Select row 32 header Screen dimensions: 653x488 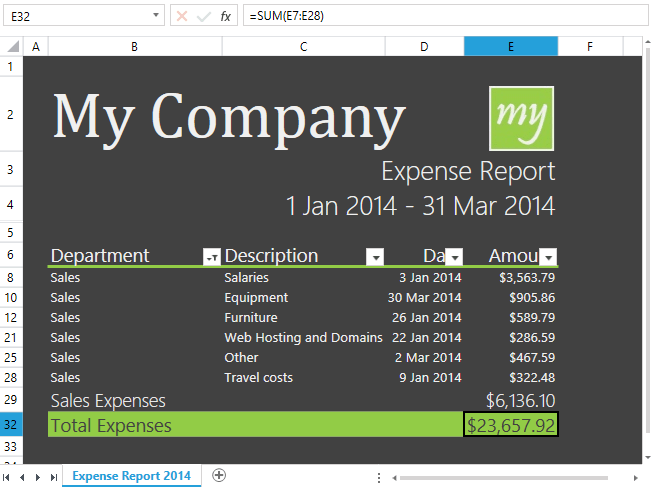[x=11, y=425]
